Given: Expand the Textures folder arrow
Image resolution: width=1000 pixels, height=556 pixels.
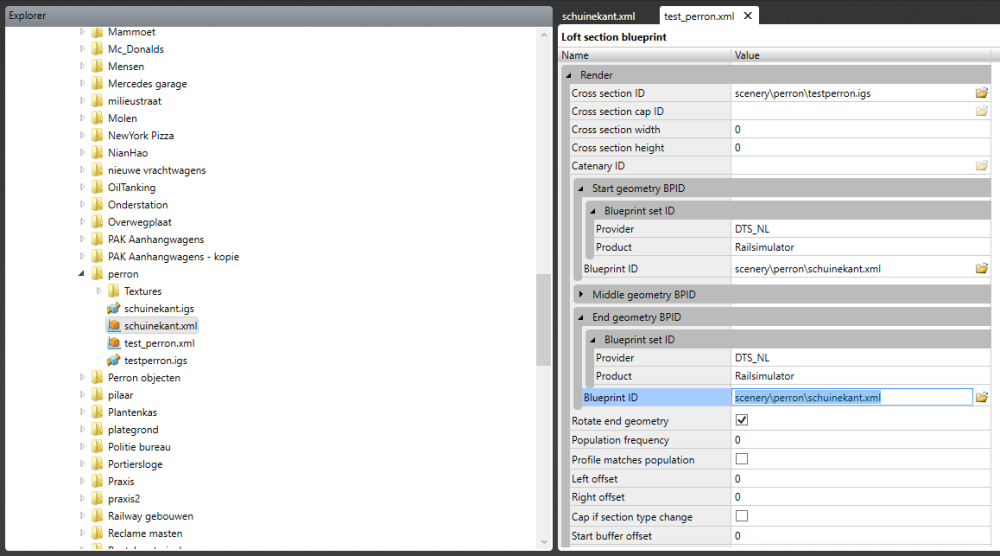Looking at the screenshot, I should pyautogui.click(x=98, y=291).
